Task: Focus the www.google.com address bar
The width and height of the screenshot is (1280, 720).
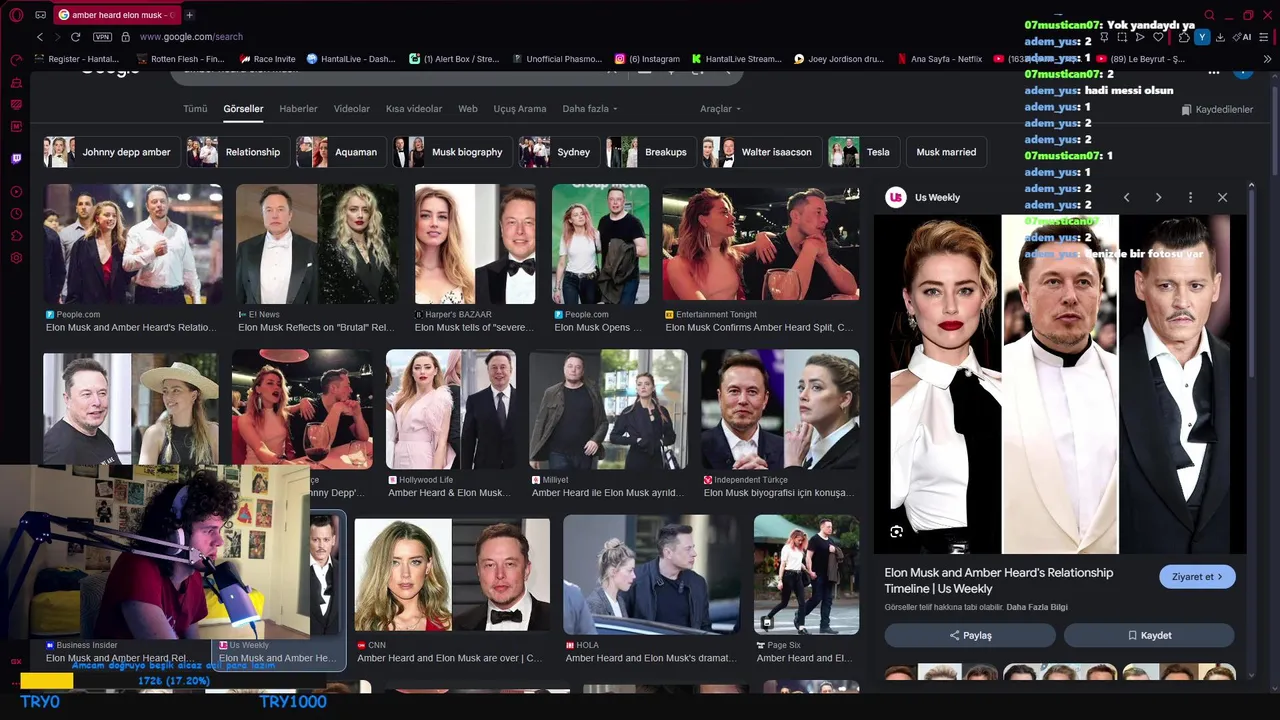Action: tap(191, 37)
